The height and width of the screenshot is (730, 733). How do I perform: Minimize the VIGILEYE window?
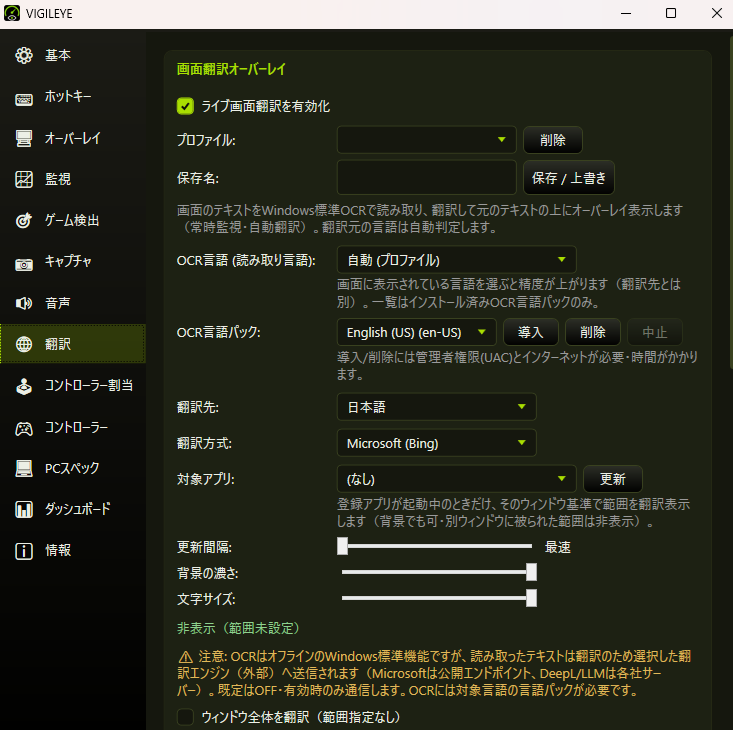(626, 13)
